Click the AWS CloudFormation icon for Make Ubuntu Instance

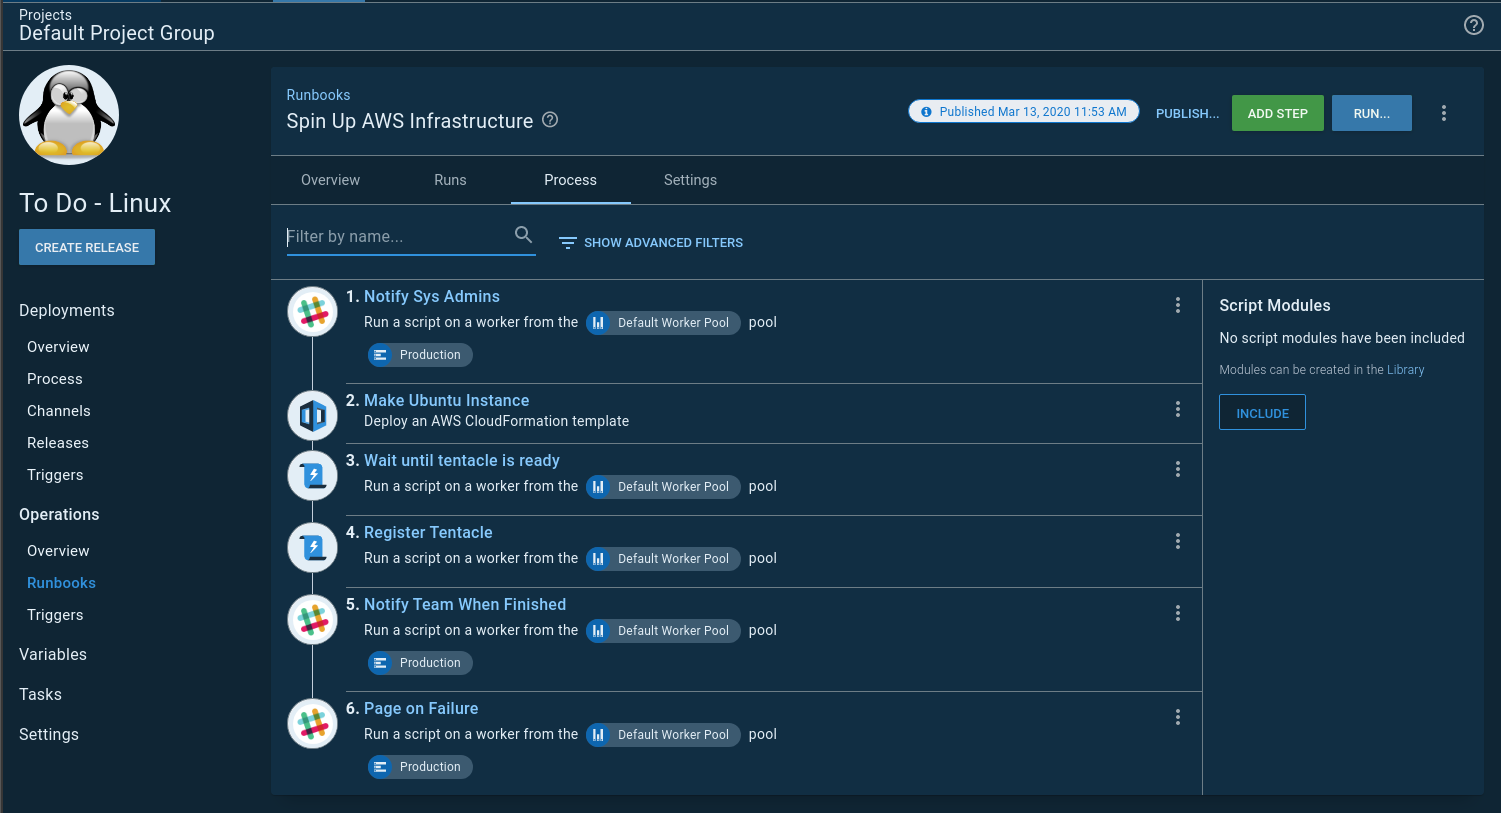(x=313, y=415)
